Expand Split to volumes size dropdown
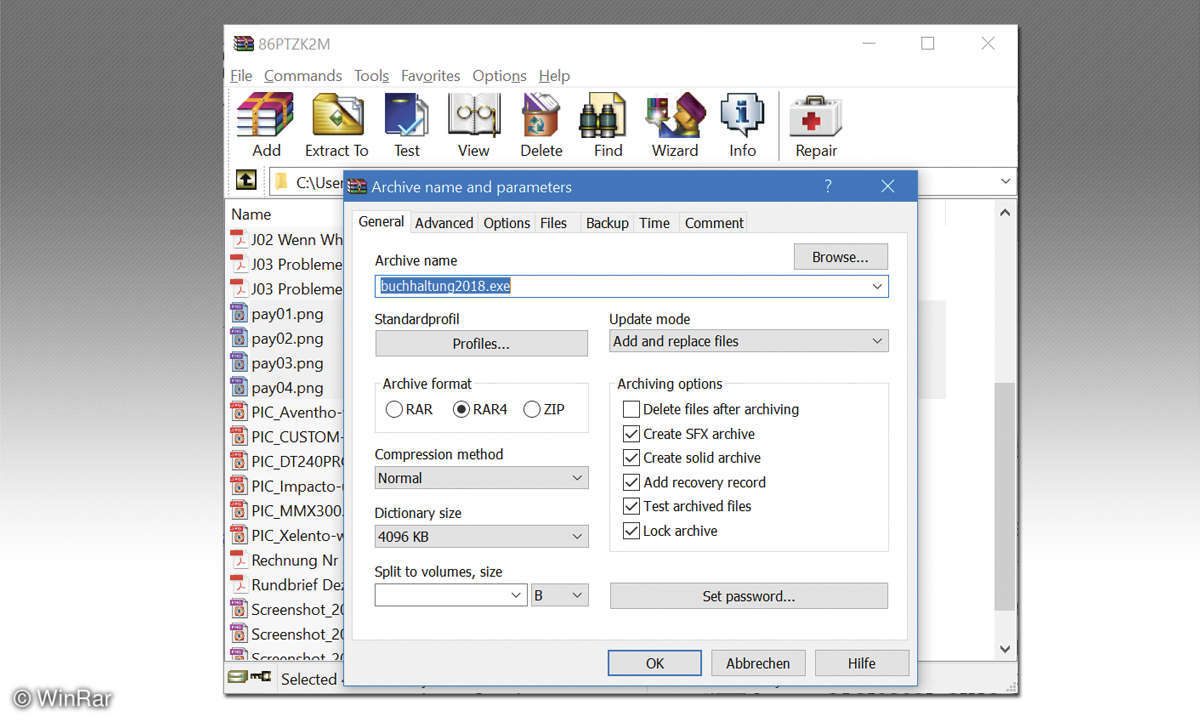This screenshot has height=720, width=1200. (x=516, y=595)
